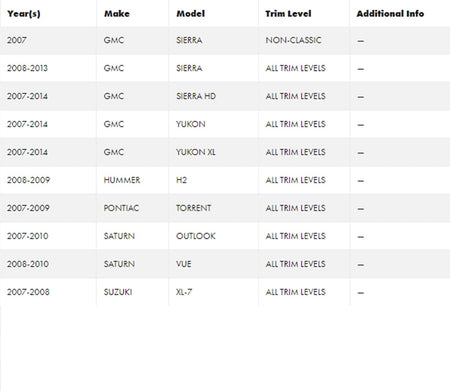The image size is (450, 391).
Task: Select the 2008-2013 year range cell
Action: point(27,68)
